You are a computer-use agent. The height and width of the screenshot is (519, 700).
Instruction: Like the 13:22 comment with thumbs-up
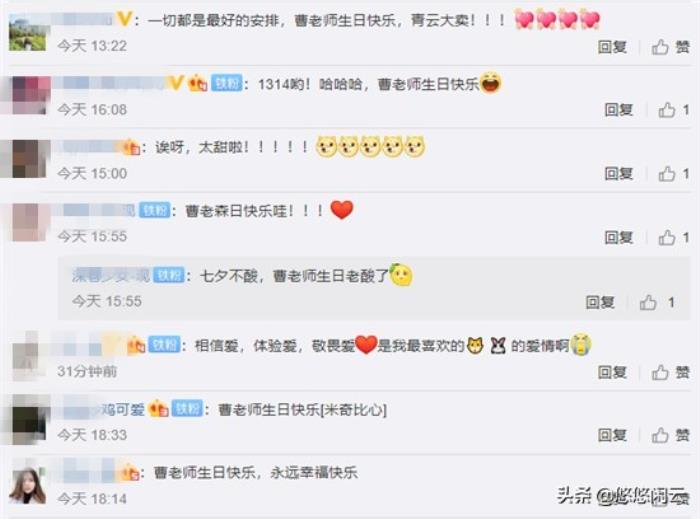pos(660,46)
